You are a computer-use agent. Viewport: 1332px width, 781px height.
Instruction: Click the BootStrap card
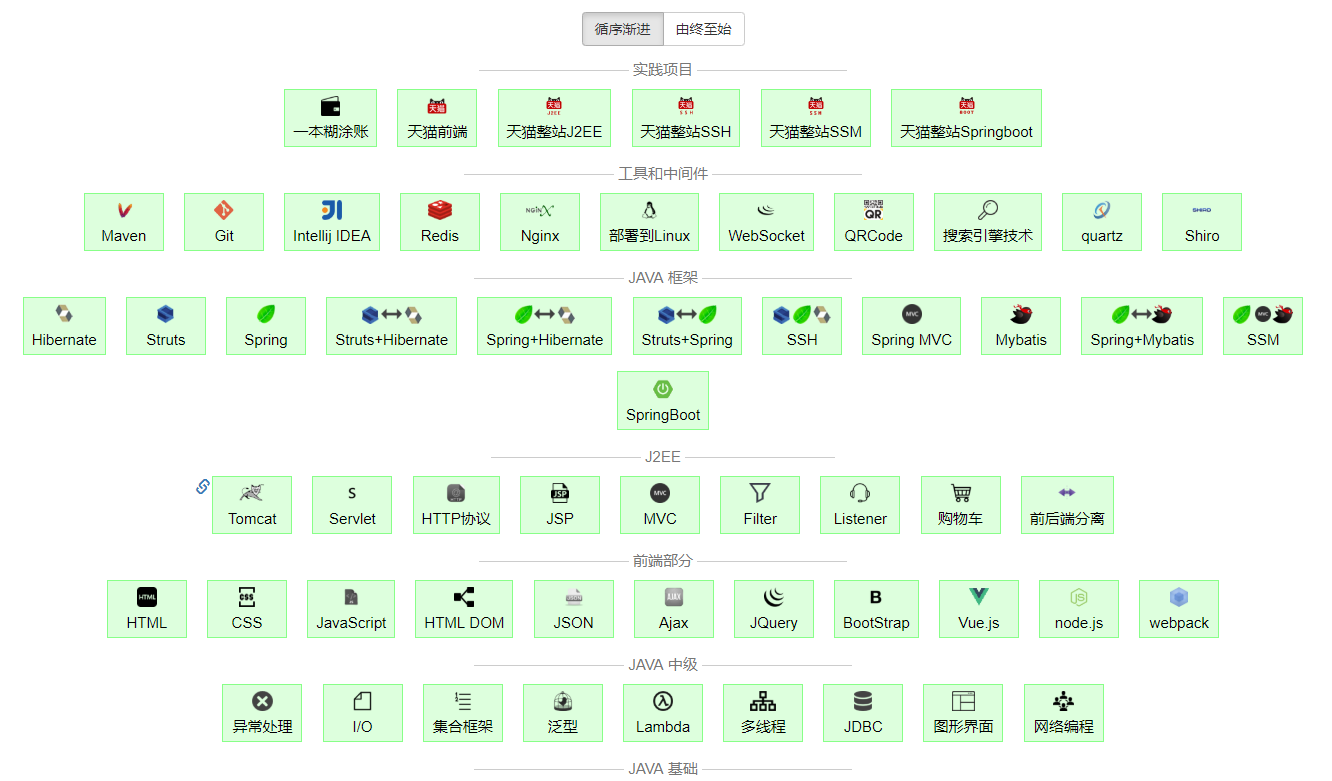click(876, 609)
